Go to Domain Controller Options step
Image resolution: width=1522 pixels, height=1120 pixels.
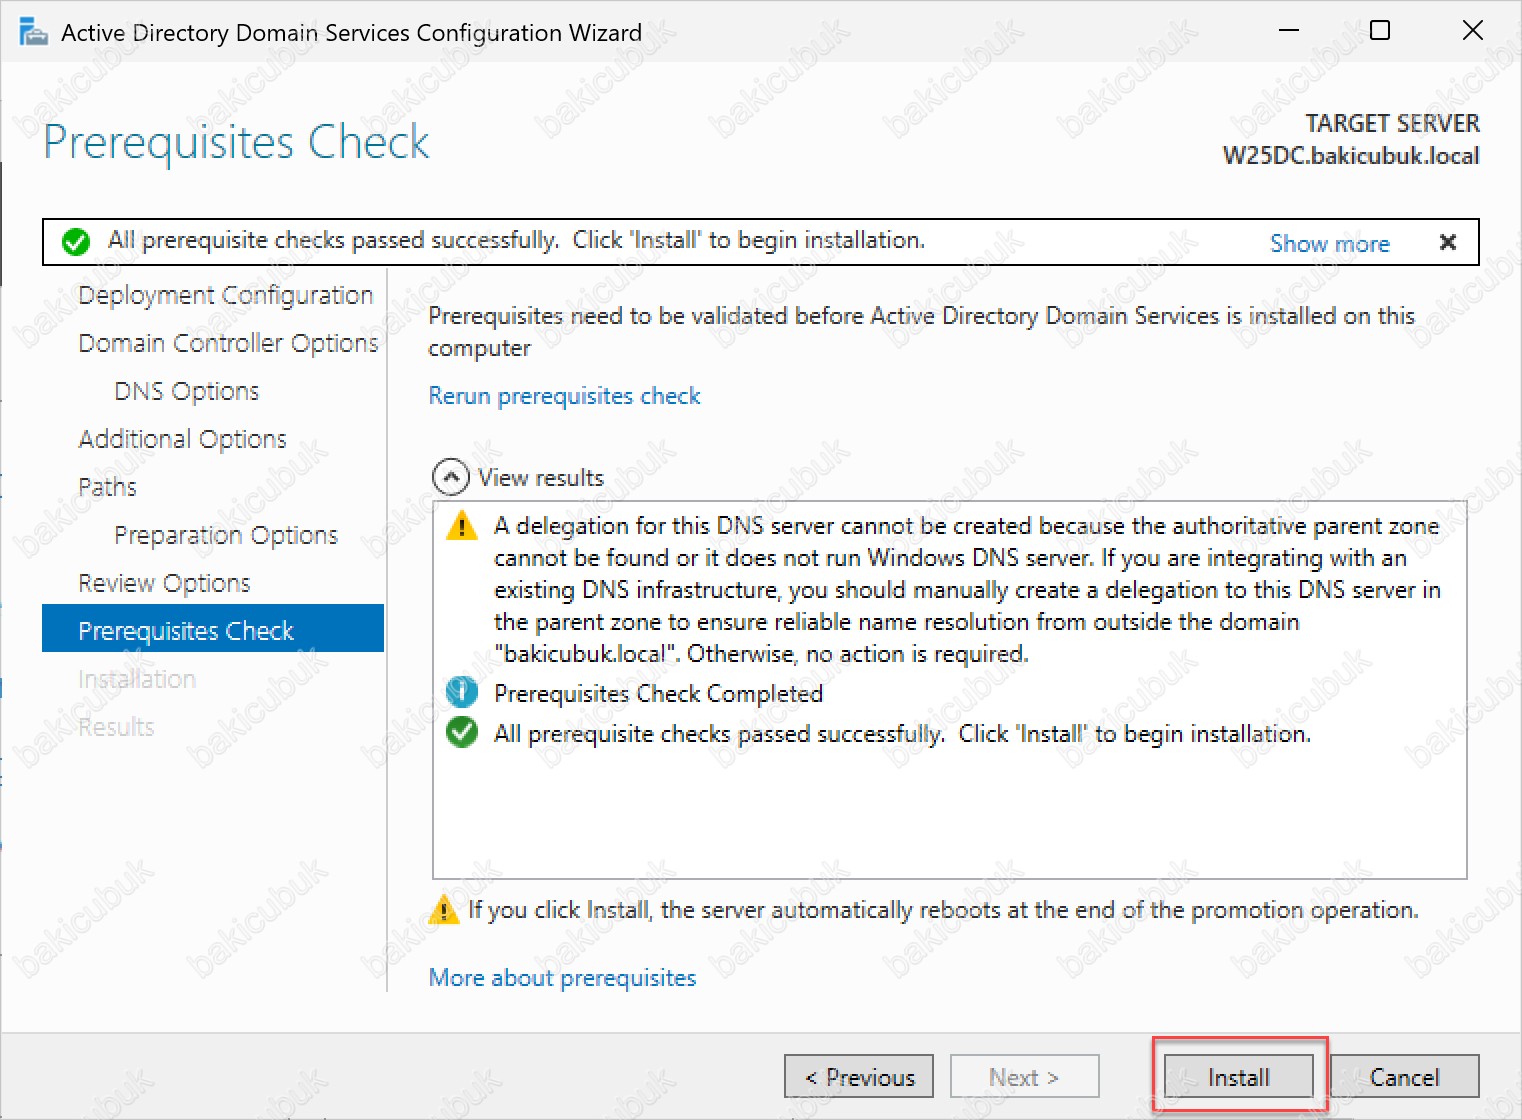pos(228,343)
